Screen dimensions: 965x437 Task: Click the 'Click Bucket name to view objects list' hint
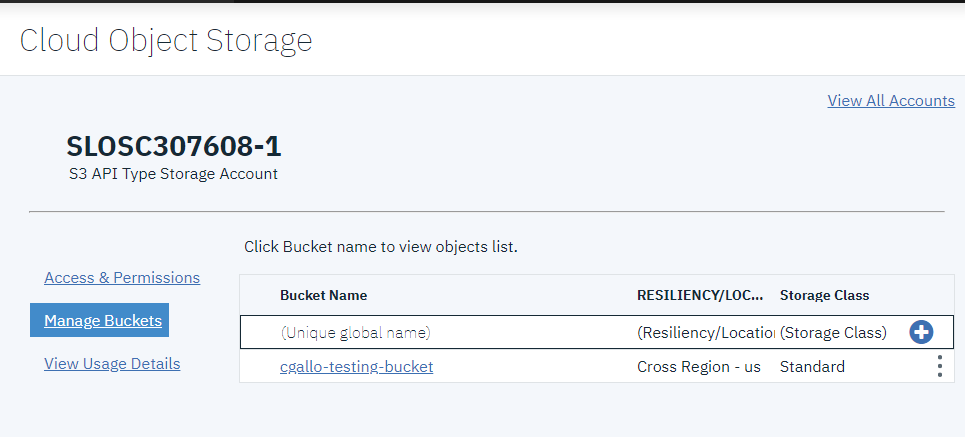pos(381,247)
